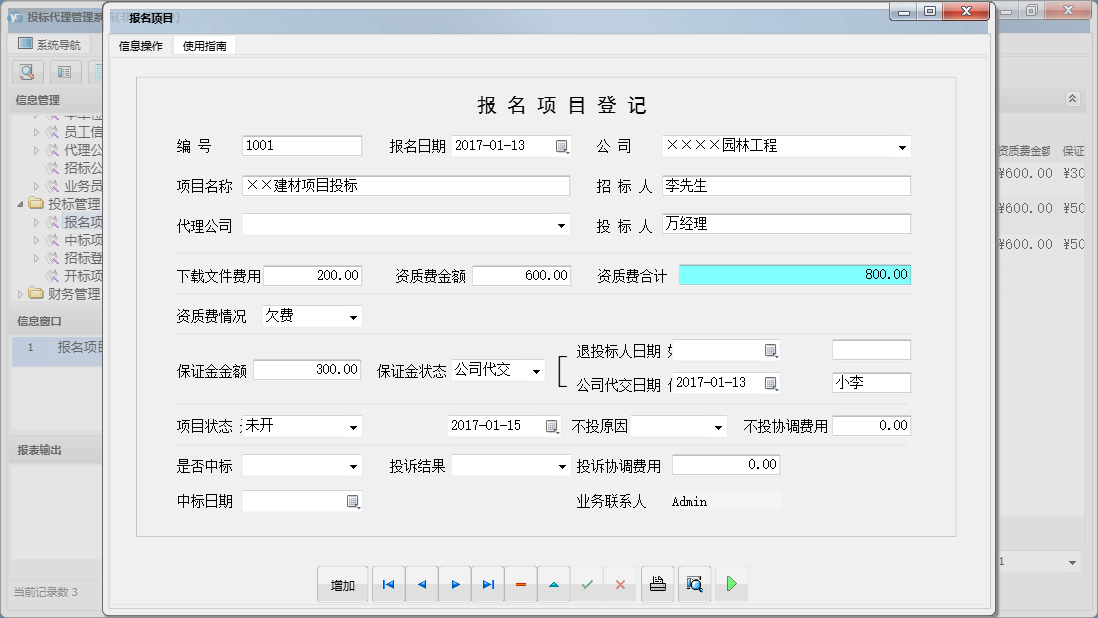Screen dimensions: 1098x618
Task: Expand the 代理公司 combo box
Action: click(561, 225)
